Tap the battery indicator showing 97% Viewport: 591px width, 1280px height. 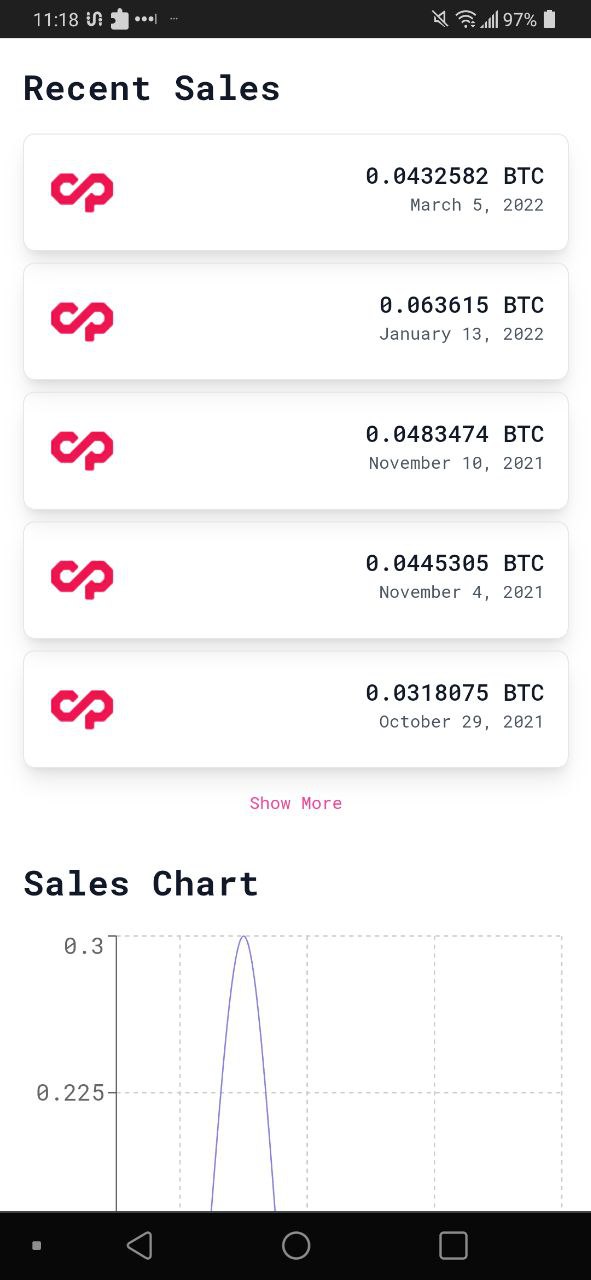550,19
